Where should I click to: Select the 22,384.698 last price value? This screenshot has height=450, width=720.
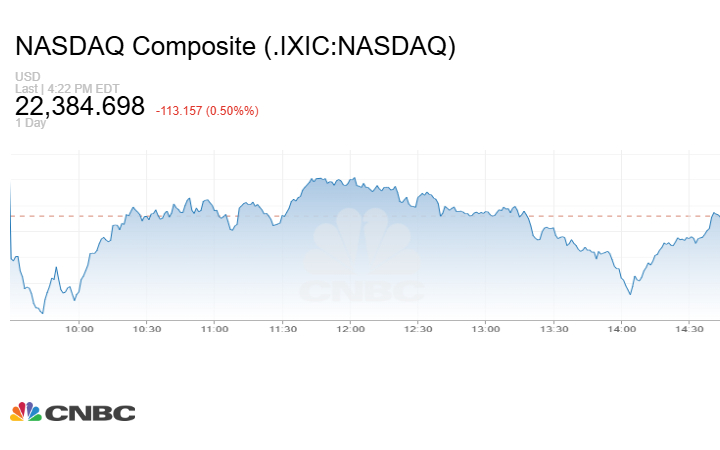[80, 106]
